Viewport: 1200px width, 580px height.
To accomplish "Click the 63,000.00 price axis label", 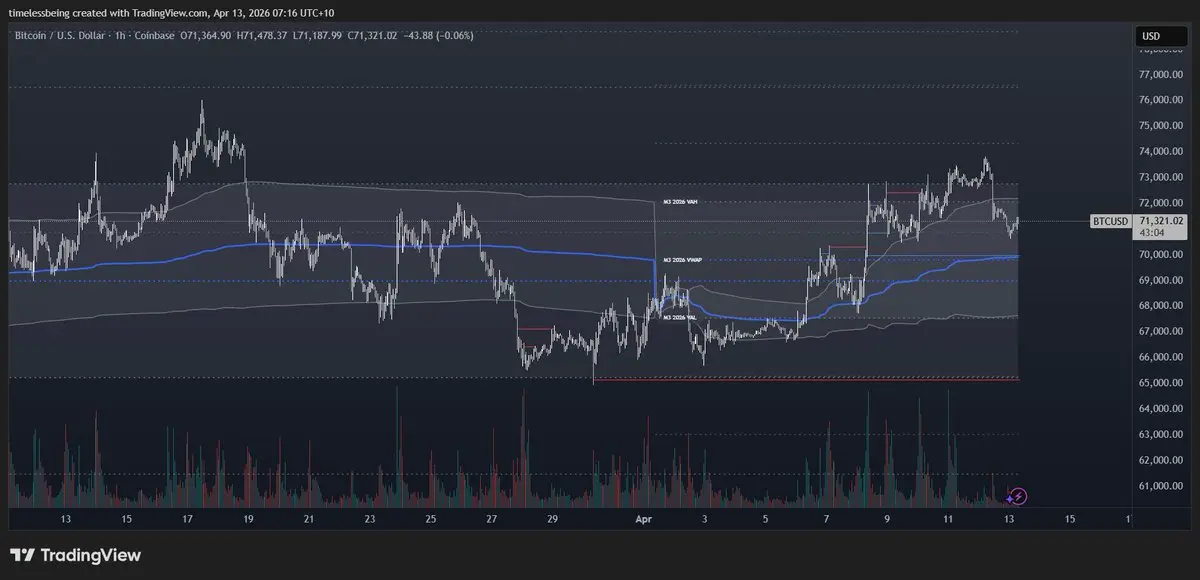I will tap(1160, 435).
